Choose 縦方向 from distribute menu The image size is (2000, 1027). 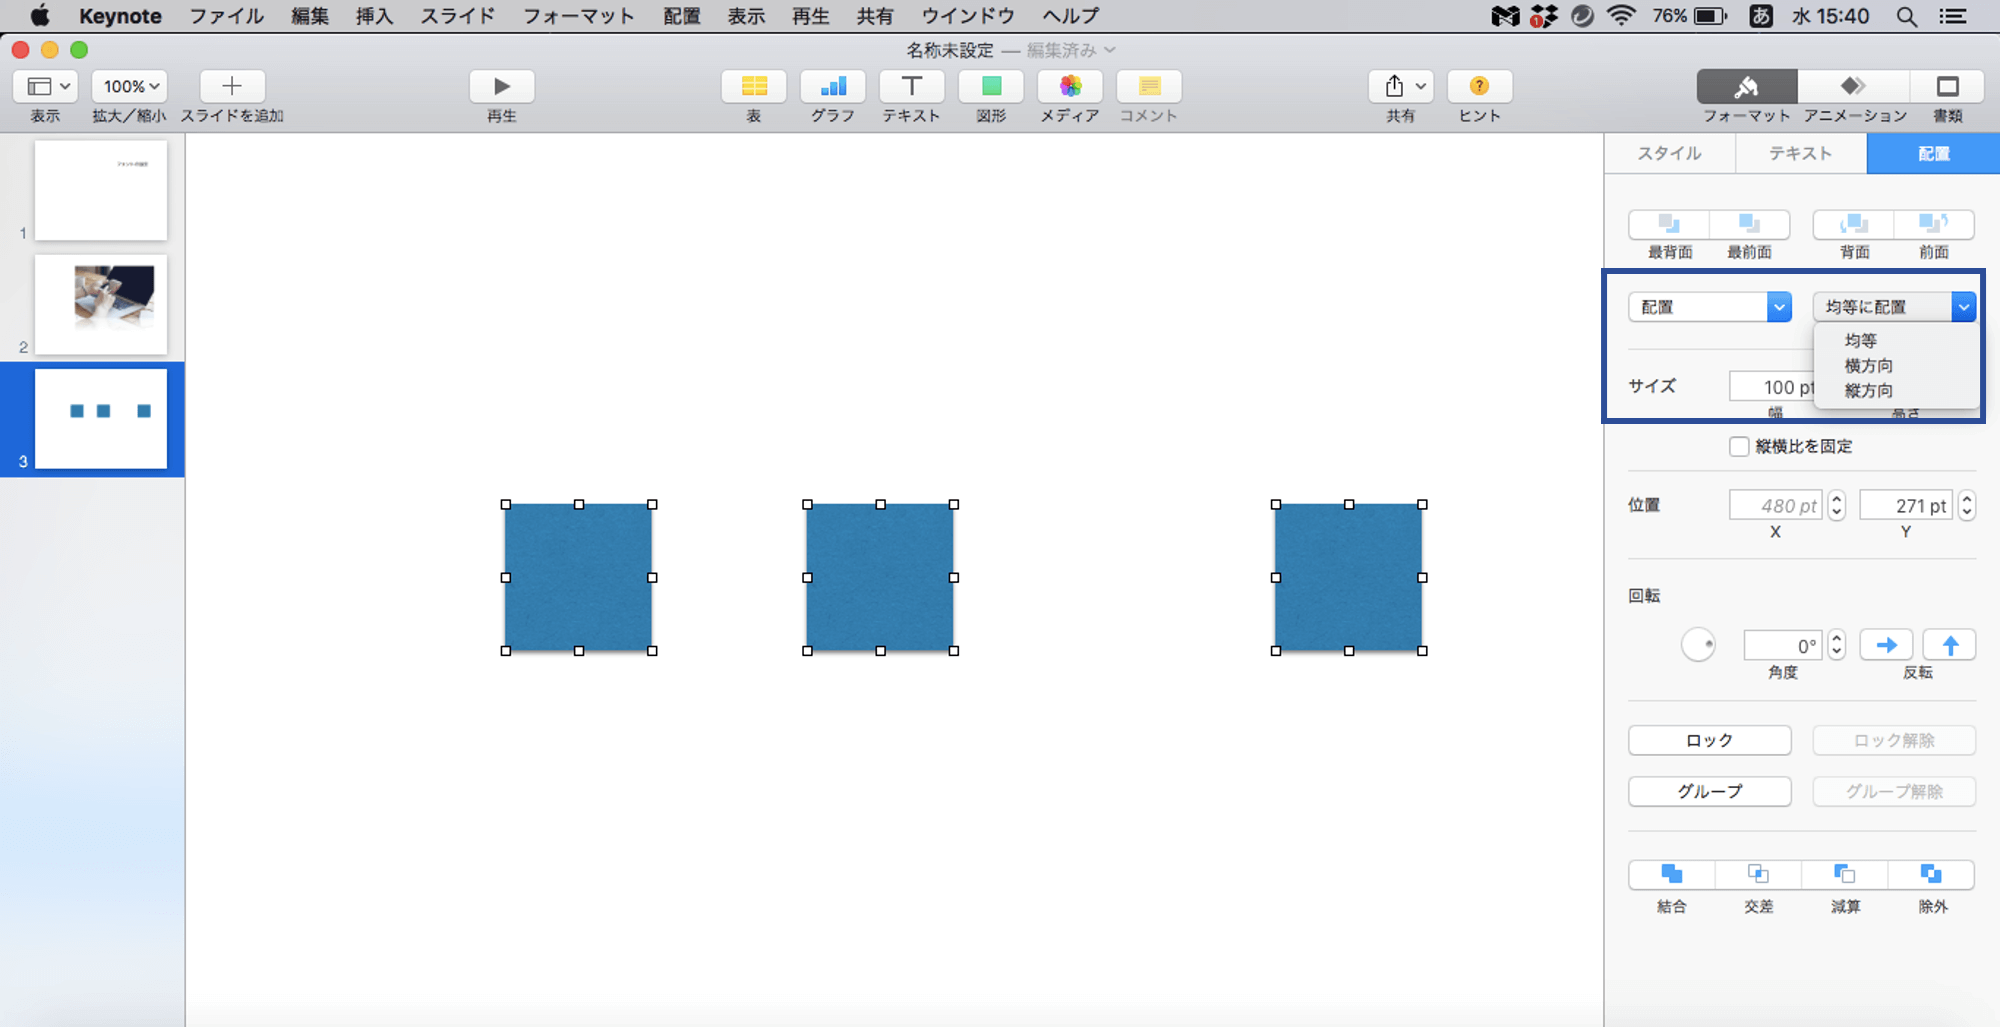[1869, 391]
